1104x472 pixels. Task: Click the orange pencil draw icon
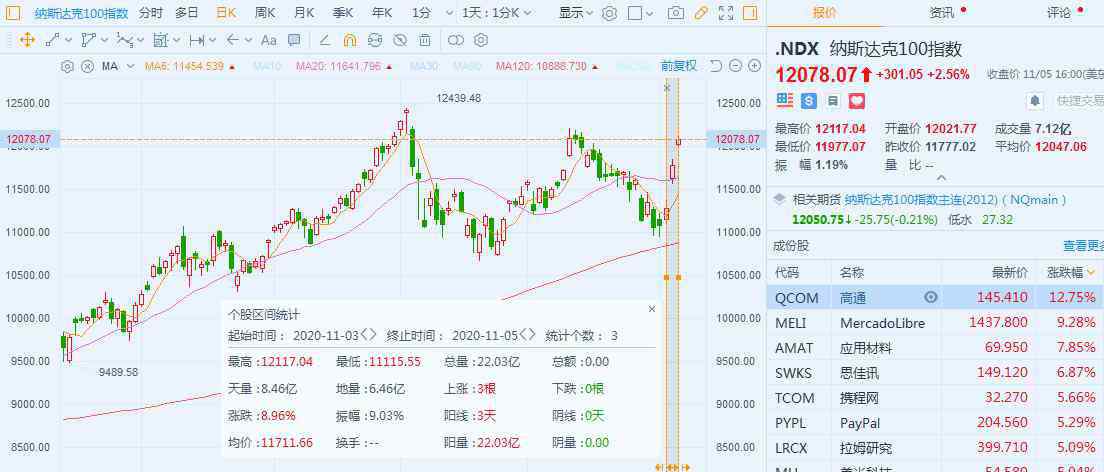(701, 13)
